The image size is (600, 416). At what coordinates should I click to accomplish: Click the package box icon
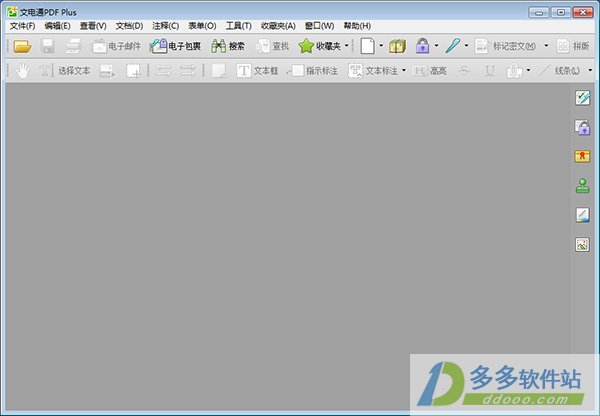tap(398, 46)
